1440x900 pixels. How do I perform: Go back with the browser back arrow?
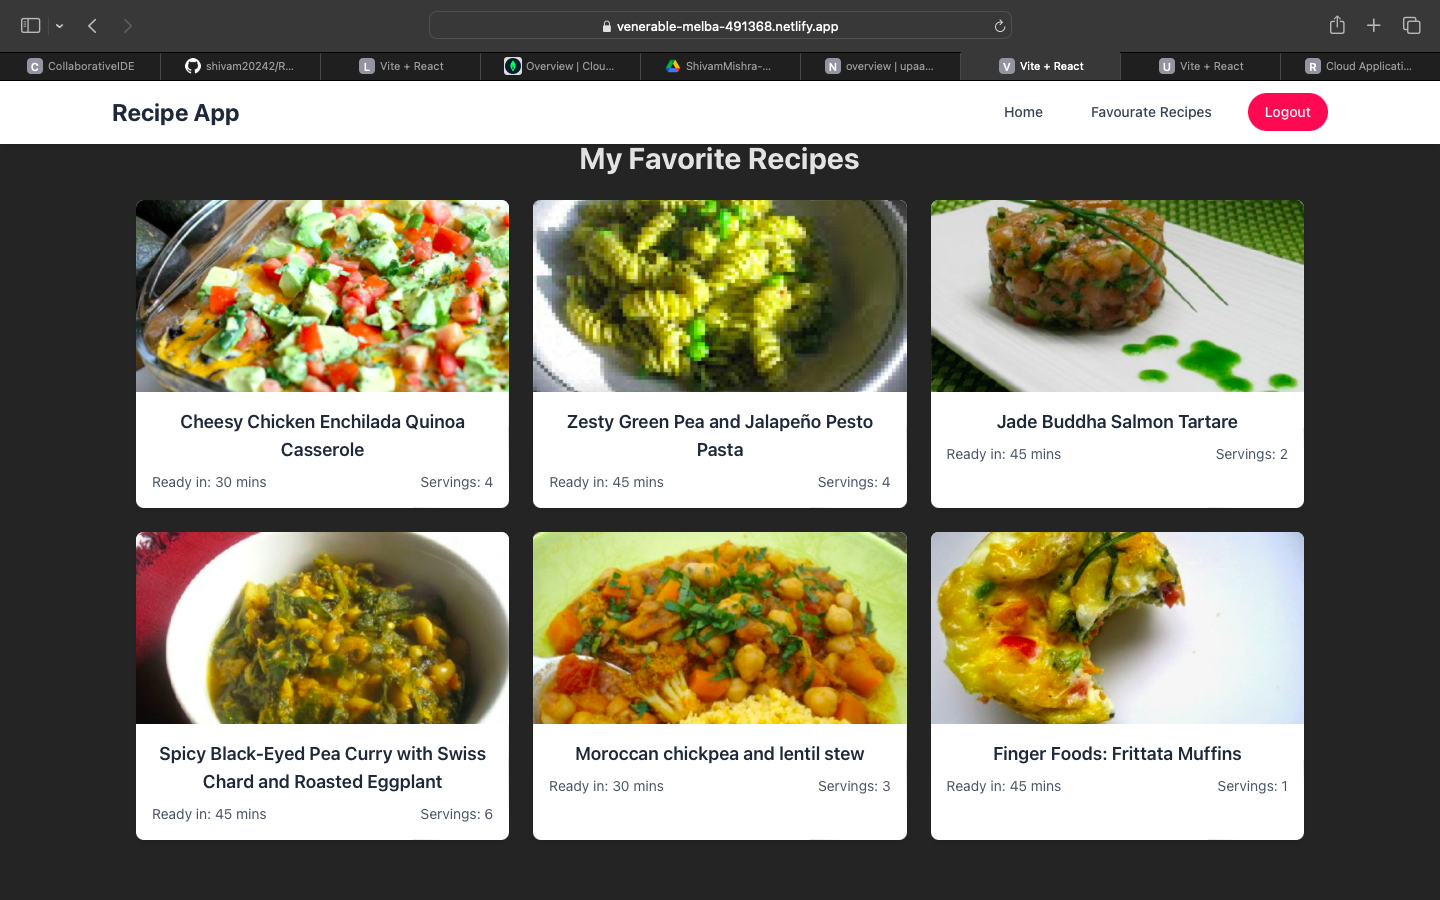click(92, 26)
